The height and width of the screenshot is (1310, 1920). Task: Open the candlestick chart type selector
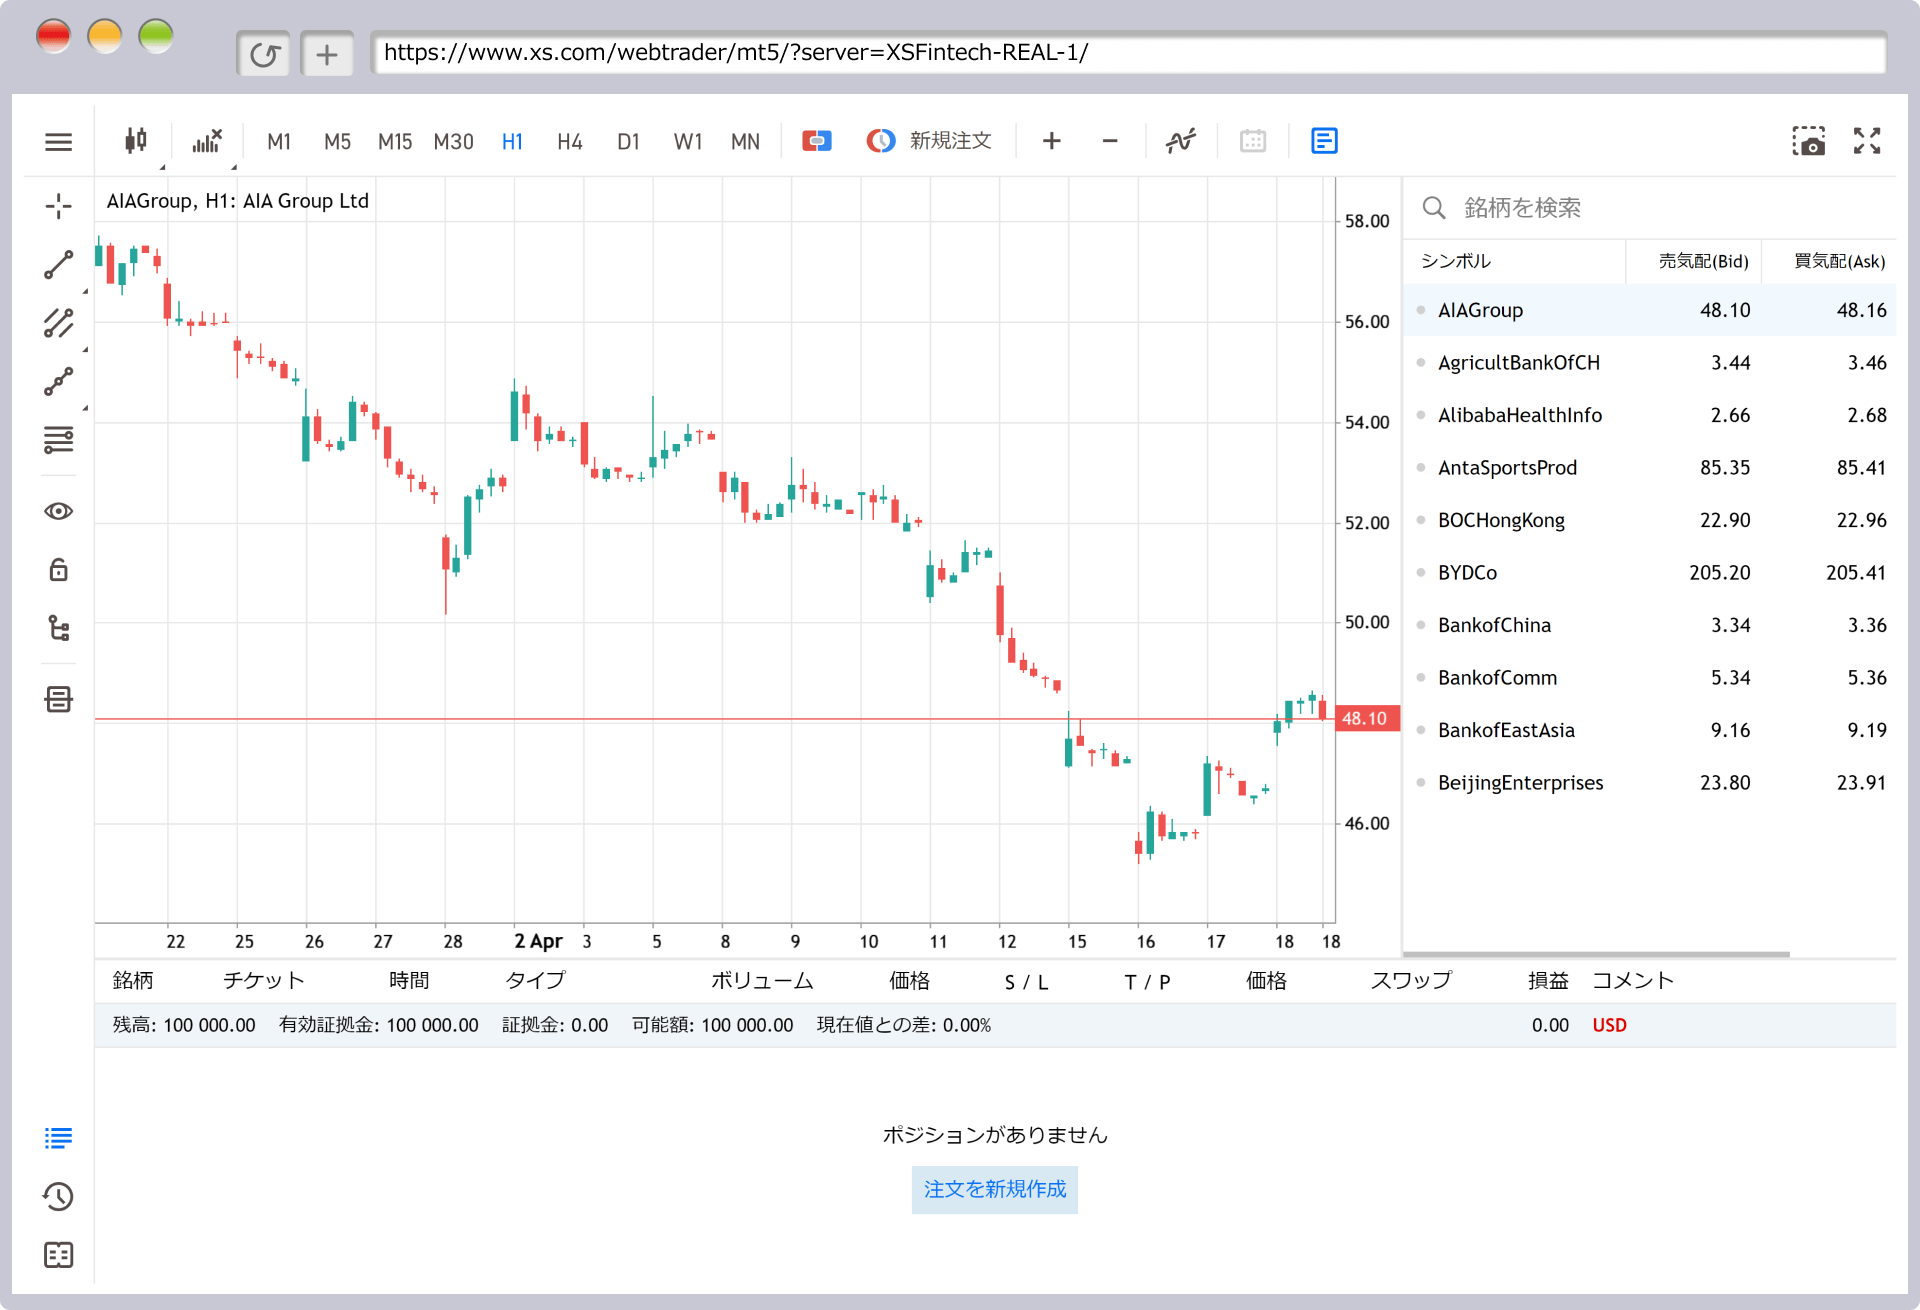point(136,141)
